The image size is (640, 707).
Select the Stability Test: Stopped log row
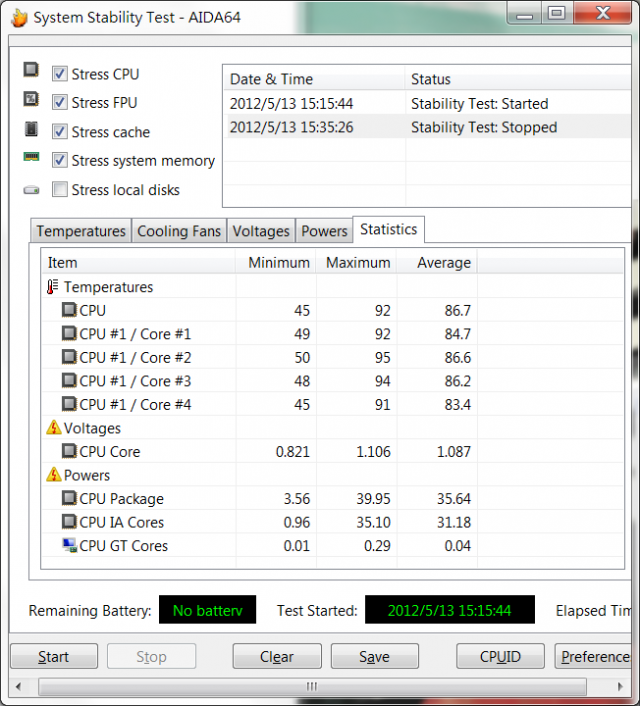pyautogui.click(x=427, y=127)
